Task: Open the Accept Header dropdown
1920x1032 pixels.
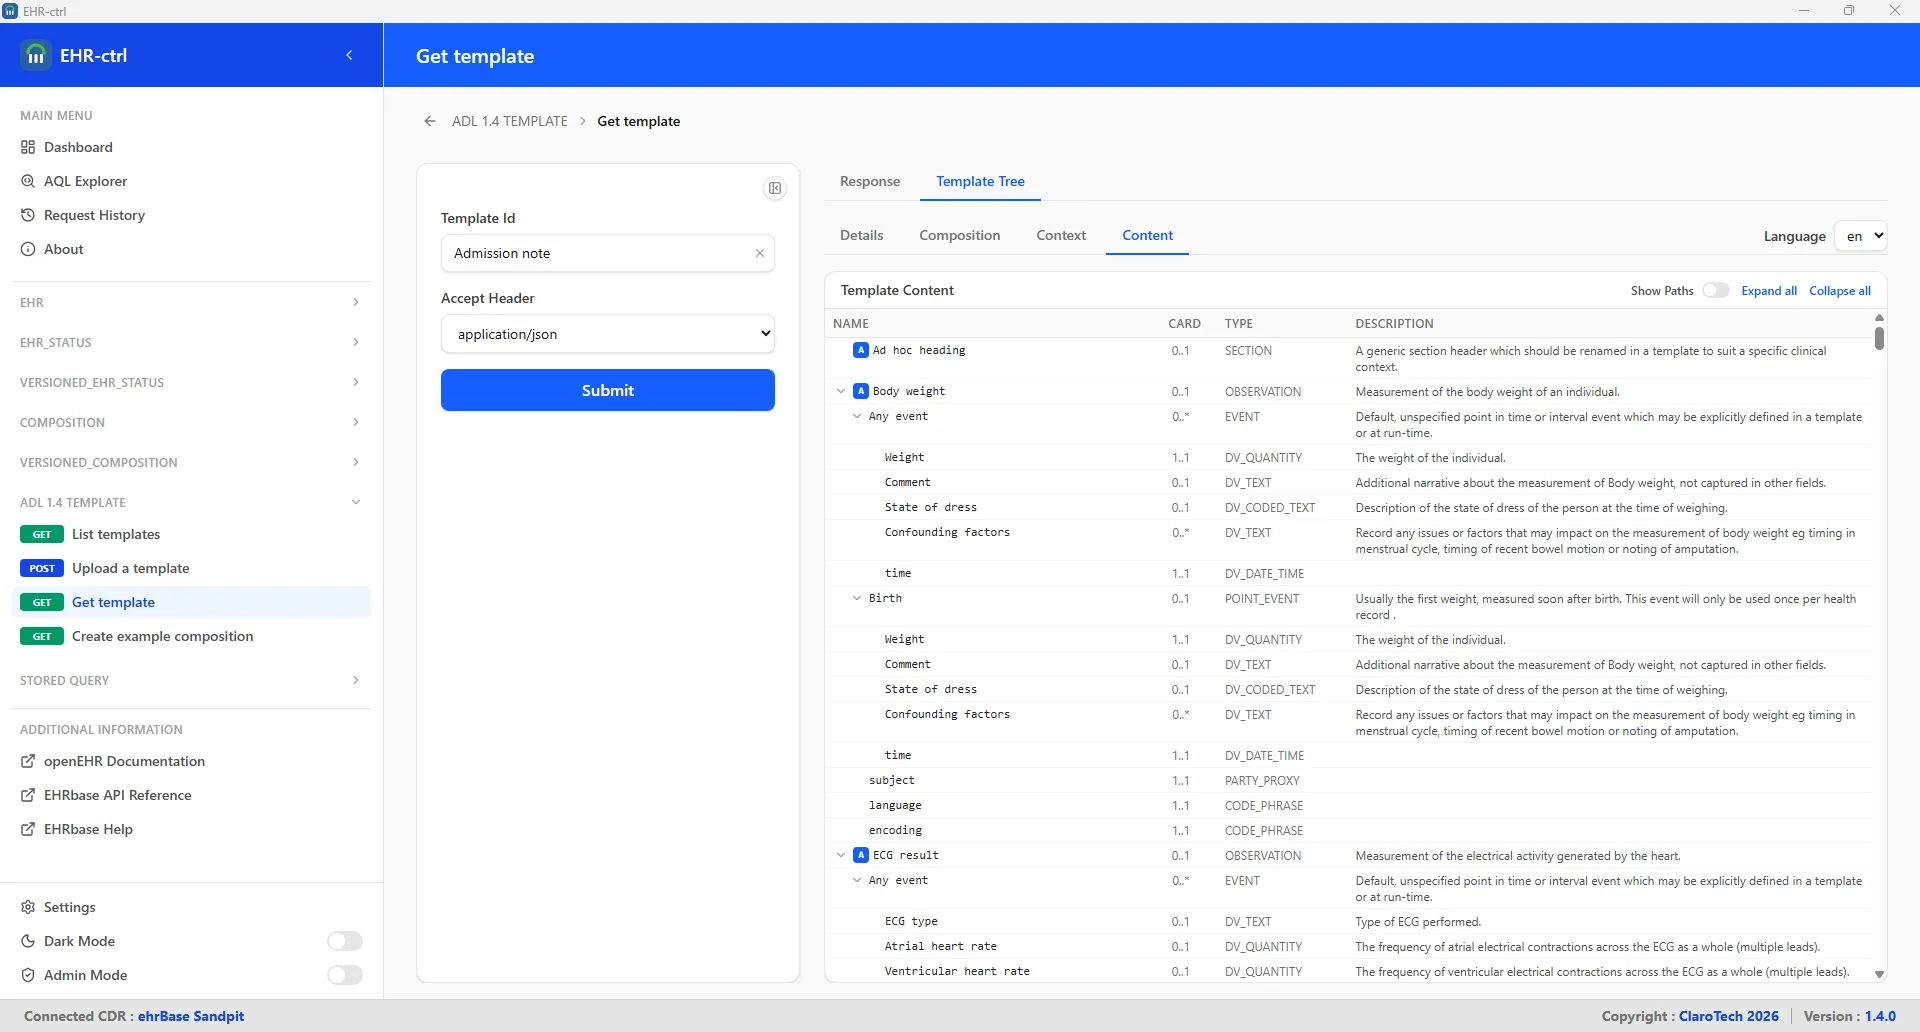Action: pos(608,334)
